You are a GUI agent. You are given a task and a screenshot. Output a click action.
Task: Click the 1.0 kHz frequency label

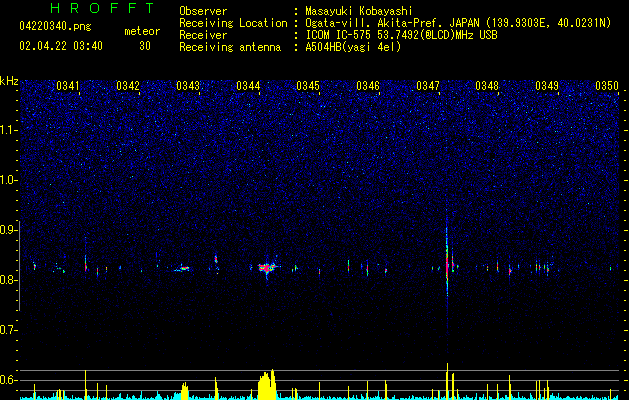pyautogui.click(x=8, y=180)
